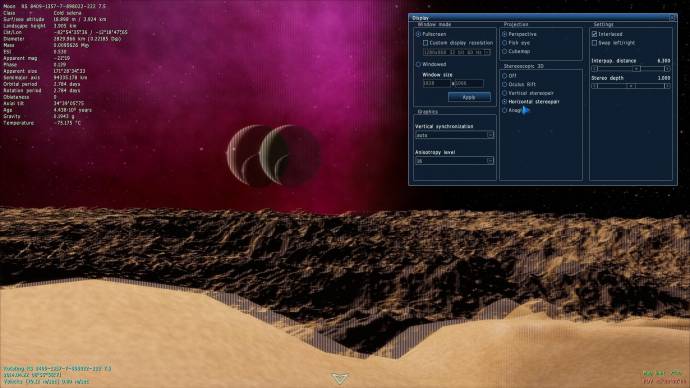Viewport: 690px width, 388px height.
Task: Toggle the Interlaced checkbox
Action: [x=595, y=34]
